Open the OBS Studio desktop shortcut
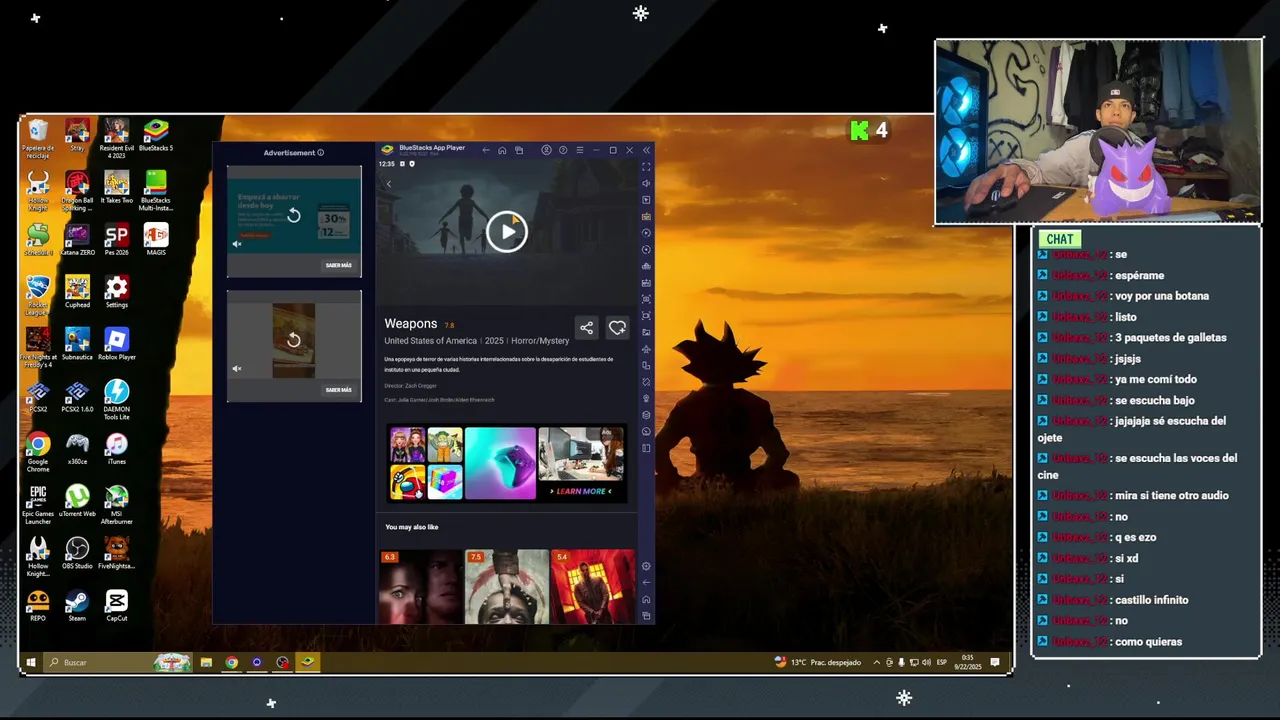Image resolution: width=1280 pixels, height=720 pixels. pos(77,553)
